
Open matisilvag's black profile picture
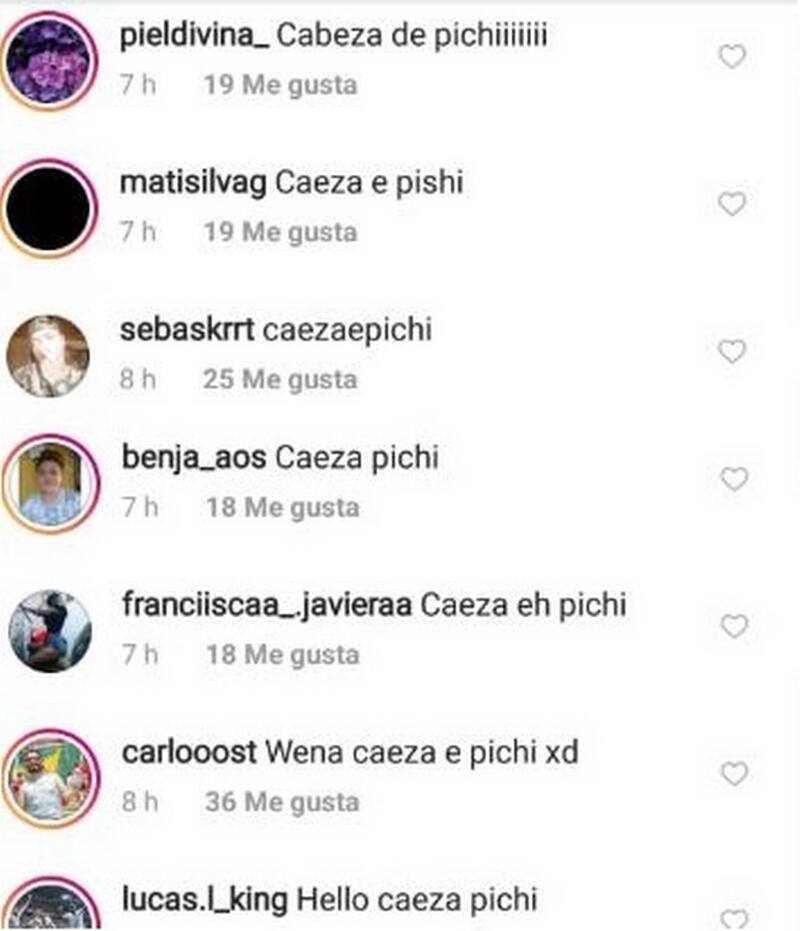pyautogui.click(x=48, y=208)
